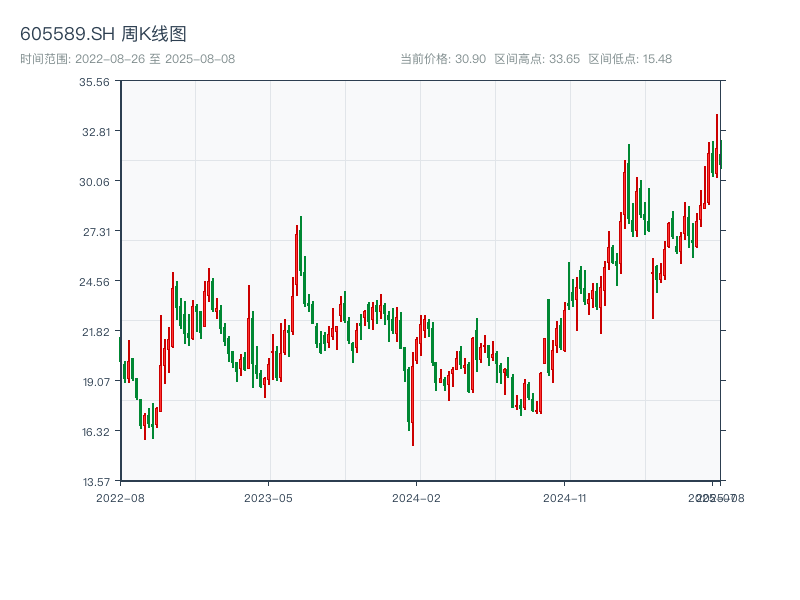Click y-axis label 32.81
This screenshot has height=600, width=800.
coord(96,132)
